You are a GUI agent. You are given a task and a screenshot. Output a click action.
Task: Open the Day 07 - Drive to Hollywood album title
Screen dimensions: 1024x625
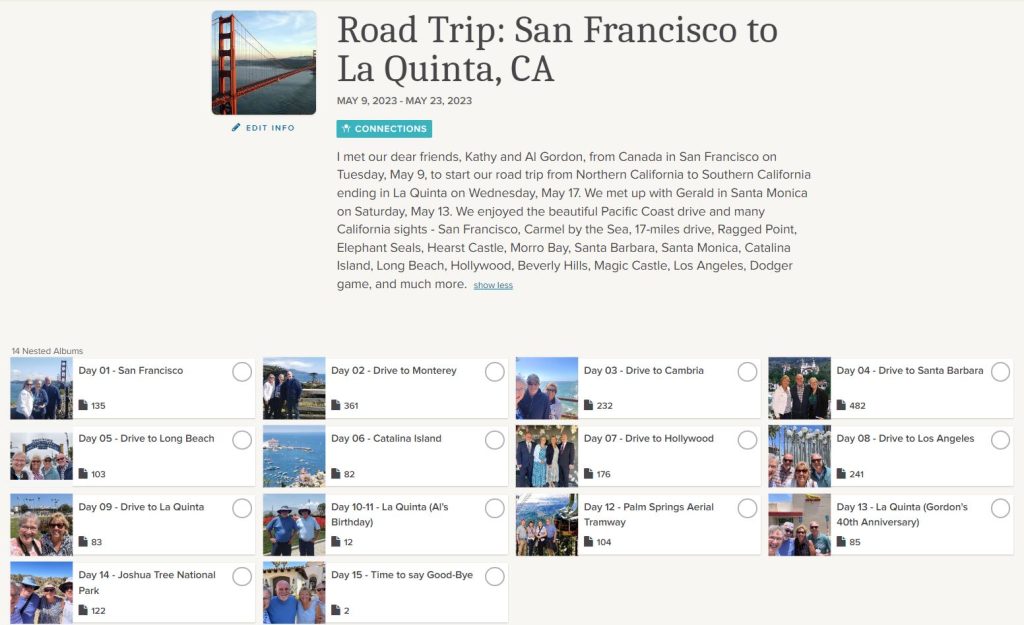(648, 438)
